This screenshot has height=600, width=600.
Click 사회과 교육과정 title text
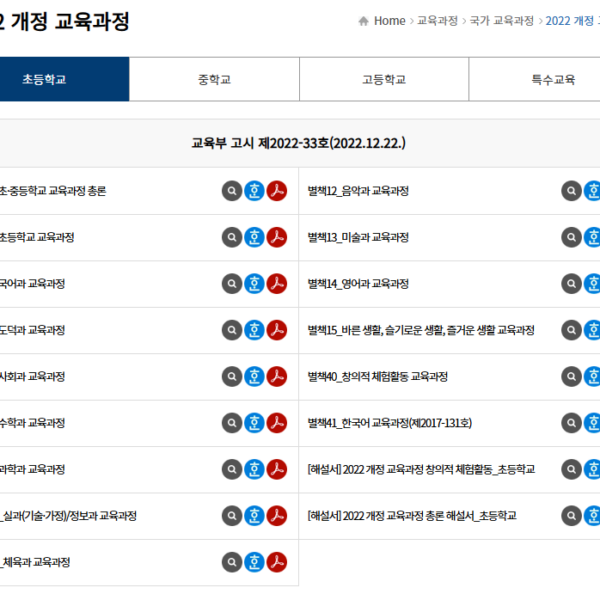32,377
